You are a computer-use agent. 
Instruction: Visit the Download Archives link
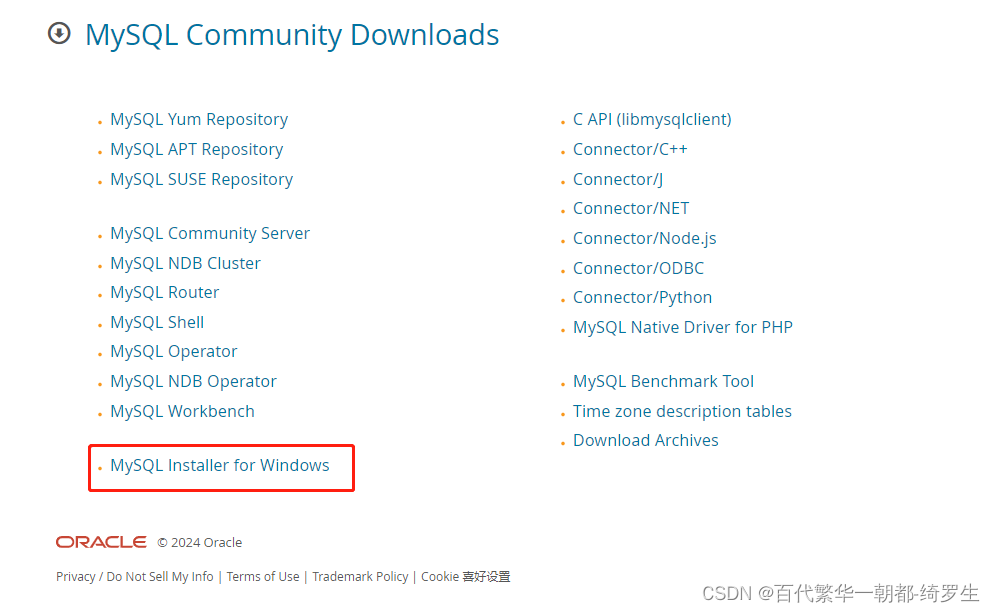point(645,440)
